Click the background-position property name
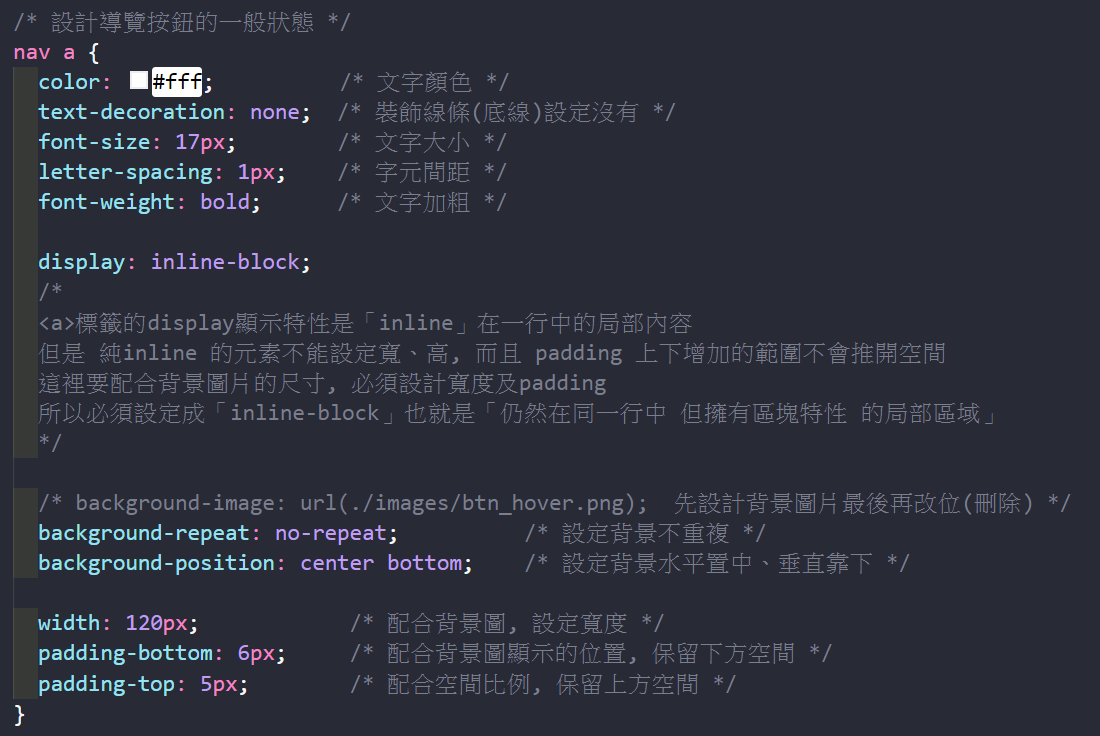The image size is (1100, 736). pyautogui.click(x=156, y=563)
